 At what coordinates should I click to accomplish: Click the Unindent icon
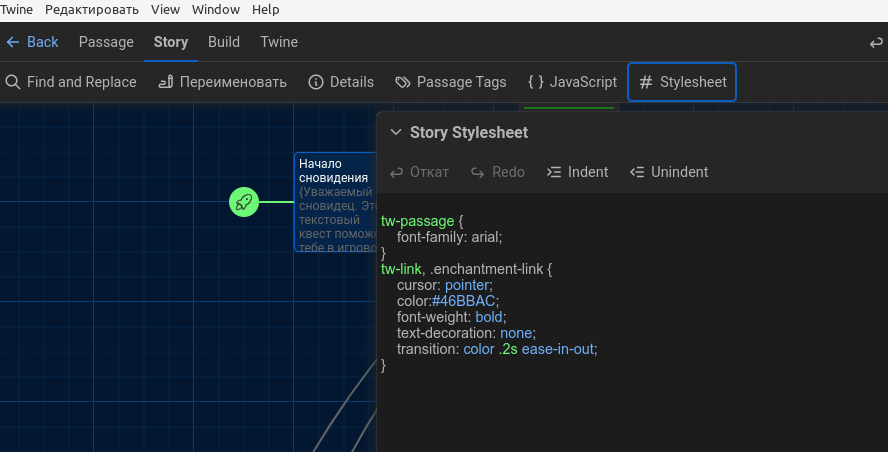637,172
